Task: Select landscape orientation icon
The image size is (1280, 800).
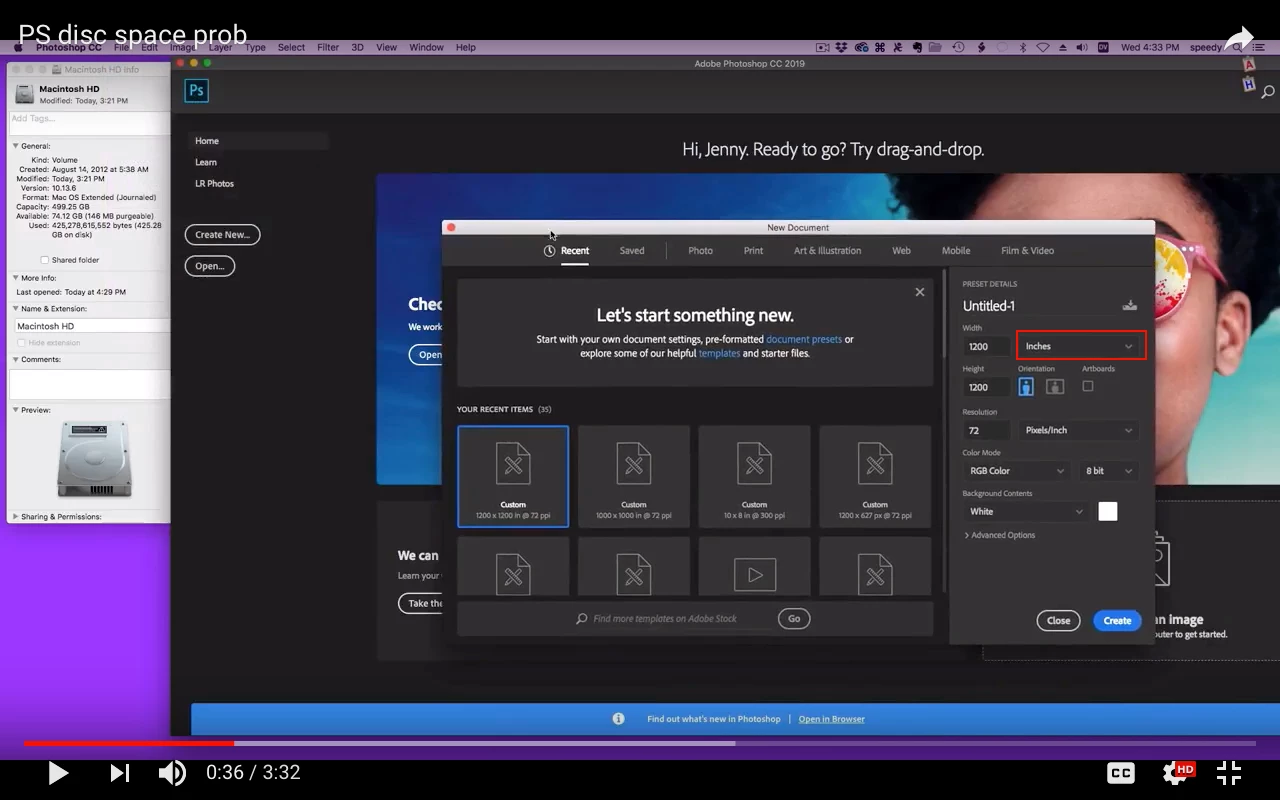Action: click(1054, 387)
